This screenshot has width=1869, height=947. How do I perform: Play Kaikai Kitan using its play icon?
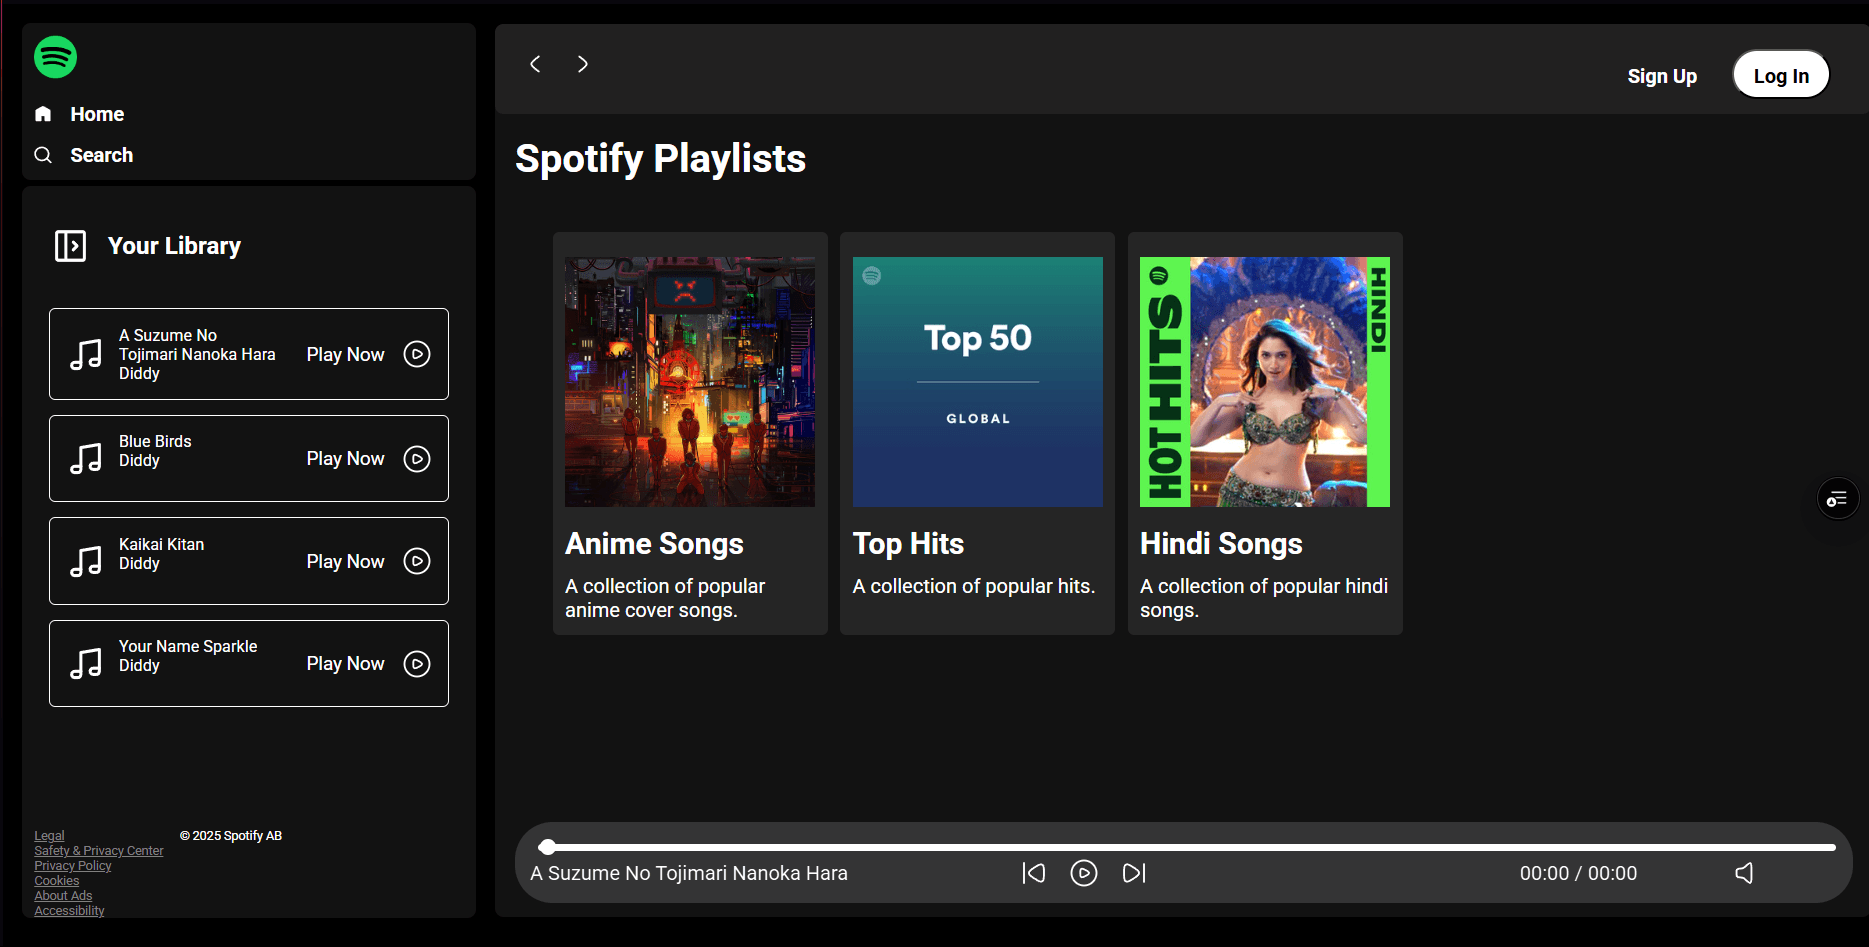[417, 561]
